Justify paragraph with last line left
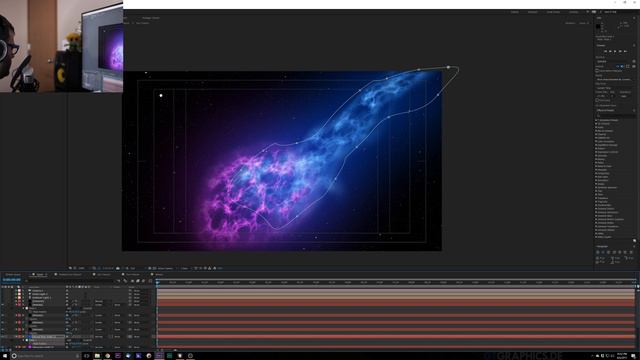The height and width of the screenshot is (360, 640). coord(614,252)
